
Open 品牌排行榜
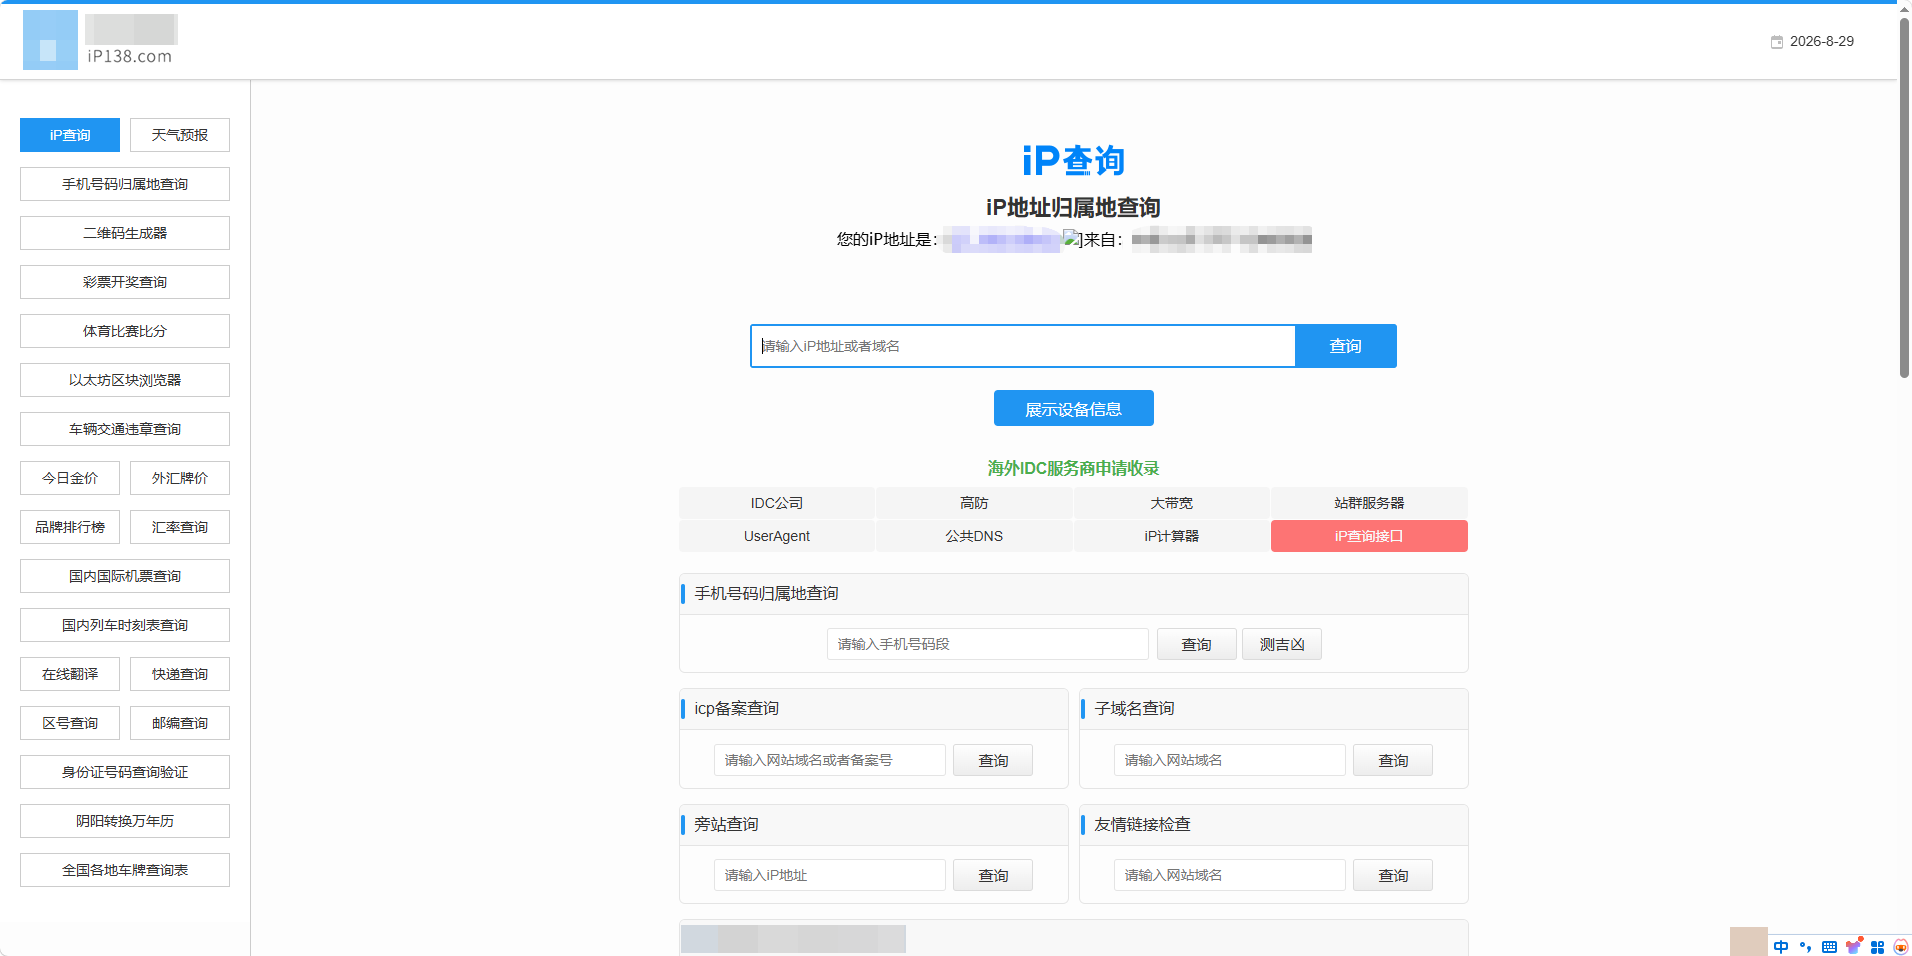[70, 527]
